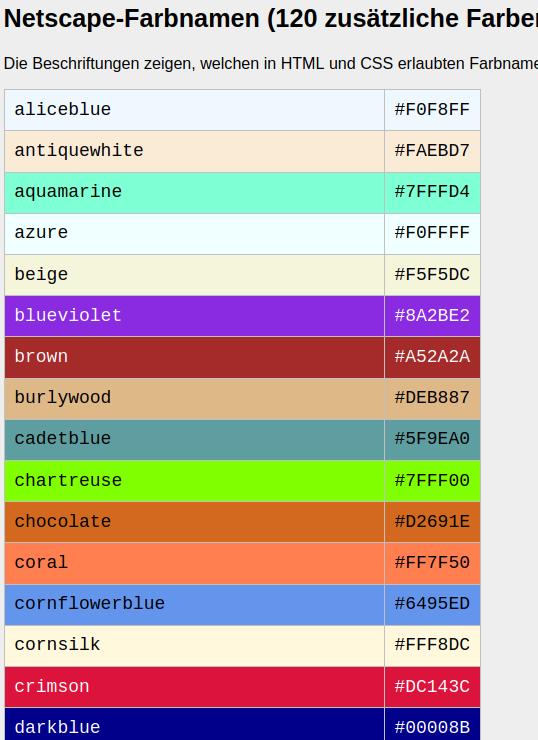
Task: Select the #F0F8FF hex code cell
Action: point(432,110)
